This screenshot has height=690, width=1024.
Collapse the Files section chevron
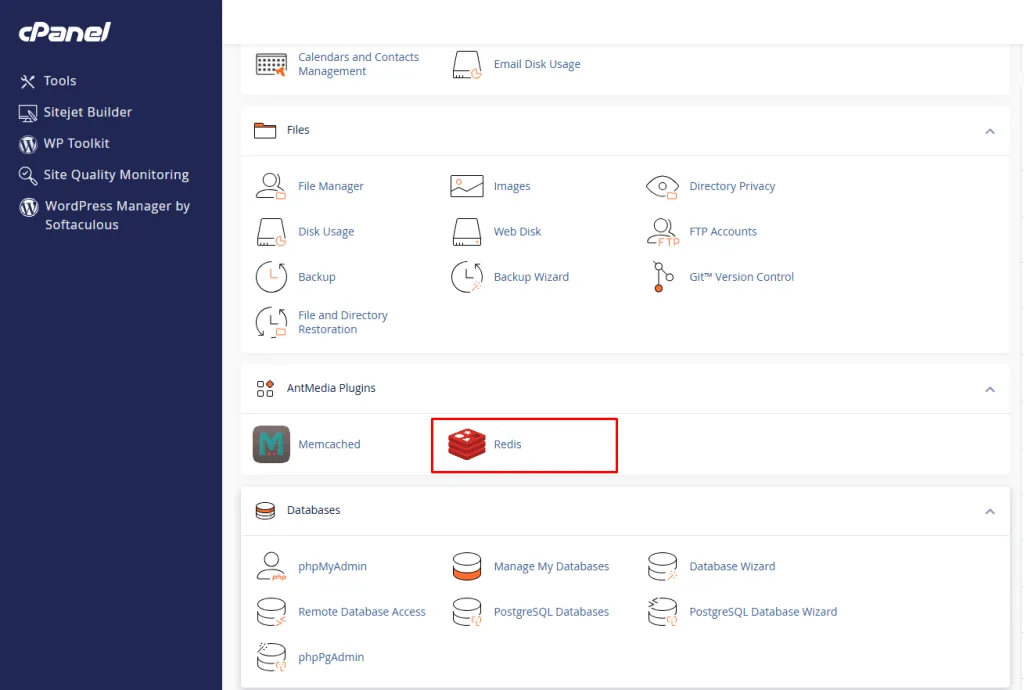[x=989, y=131]
